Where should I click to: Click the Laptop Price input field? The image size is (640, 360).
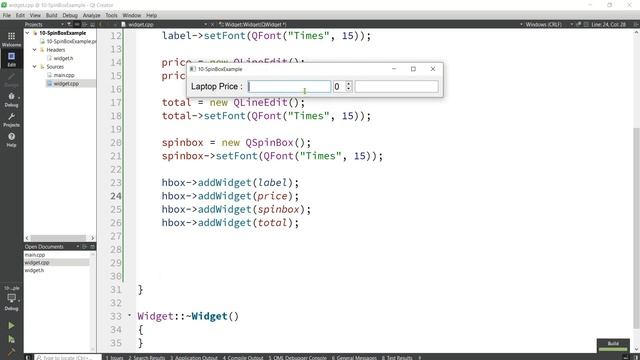[x=289, y=87]
